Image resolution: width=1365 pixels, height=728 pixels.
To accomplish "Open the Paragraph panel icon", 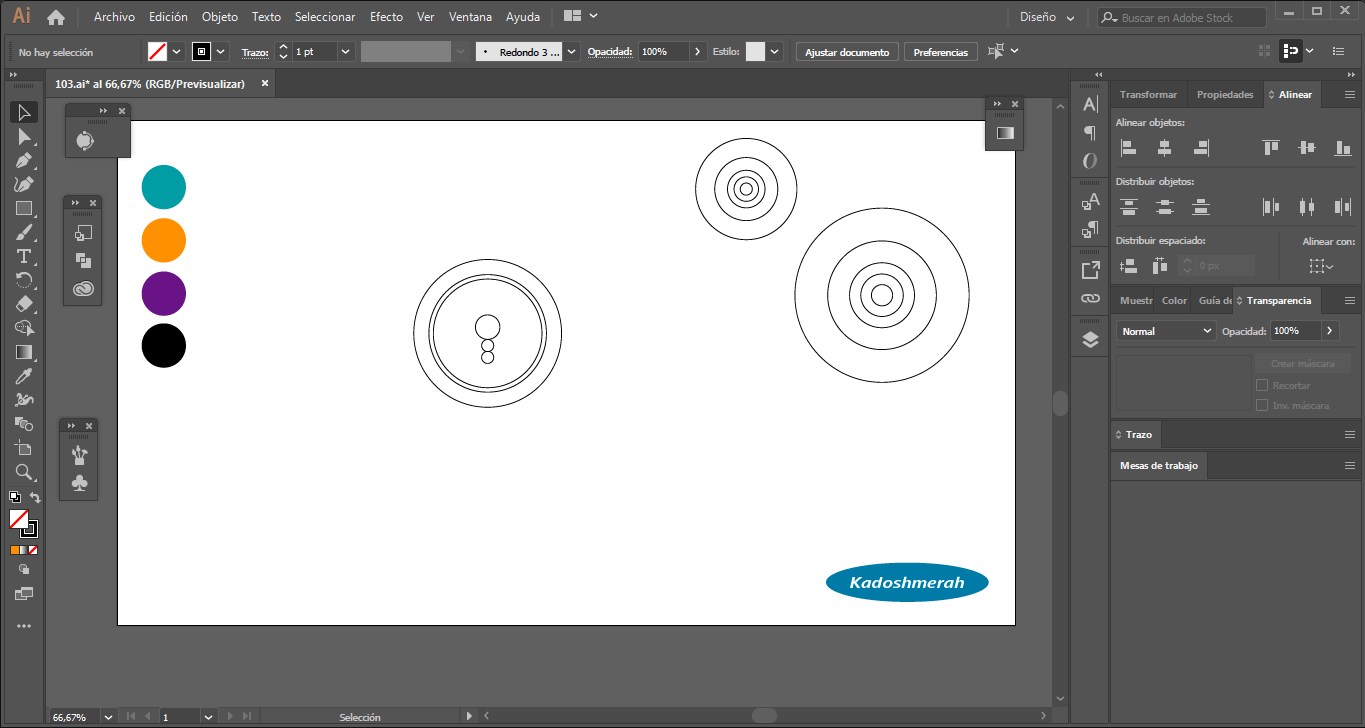I will (x=1090, y=132).
